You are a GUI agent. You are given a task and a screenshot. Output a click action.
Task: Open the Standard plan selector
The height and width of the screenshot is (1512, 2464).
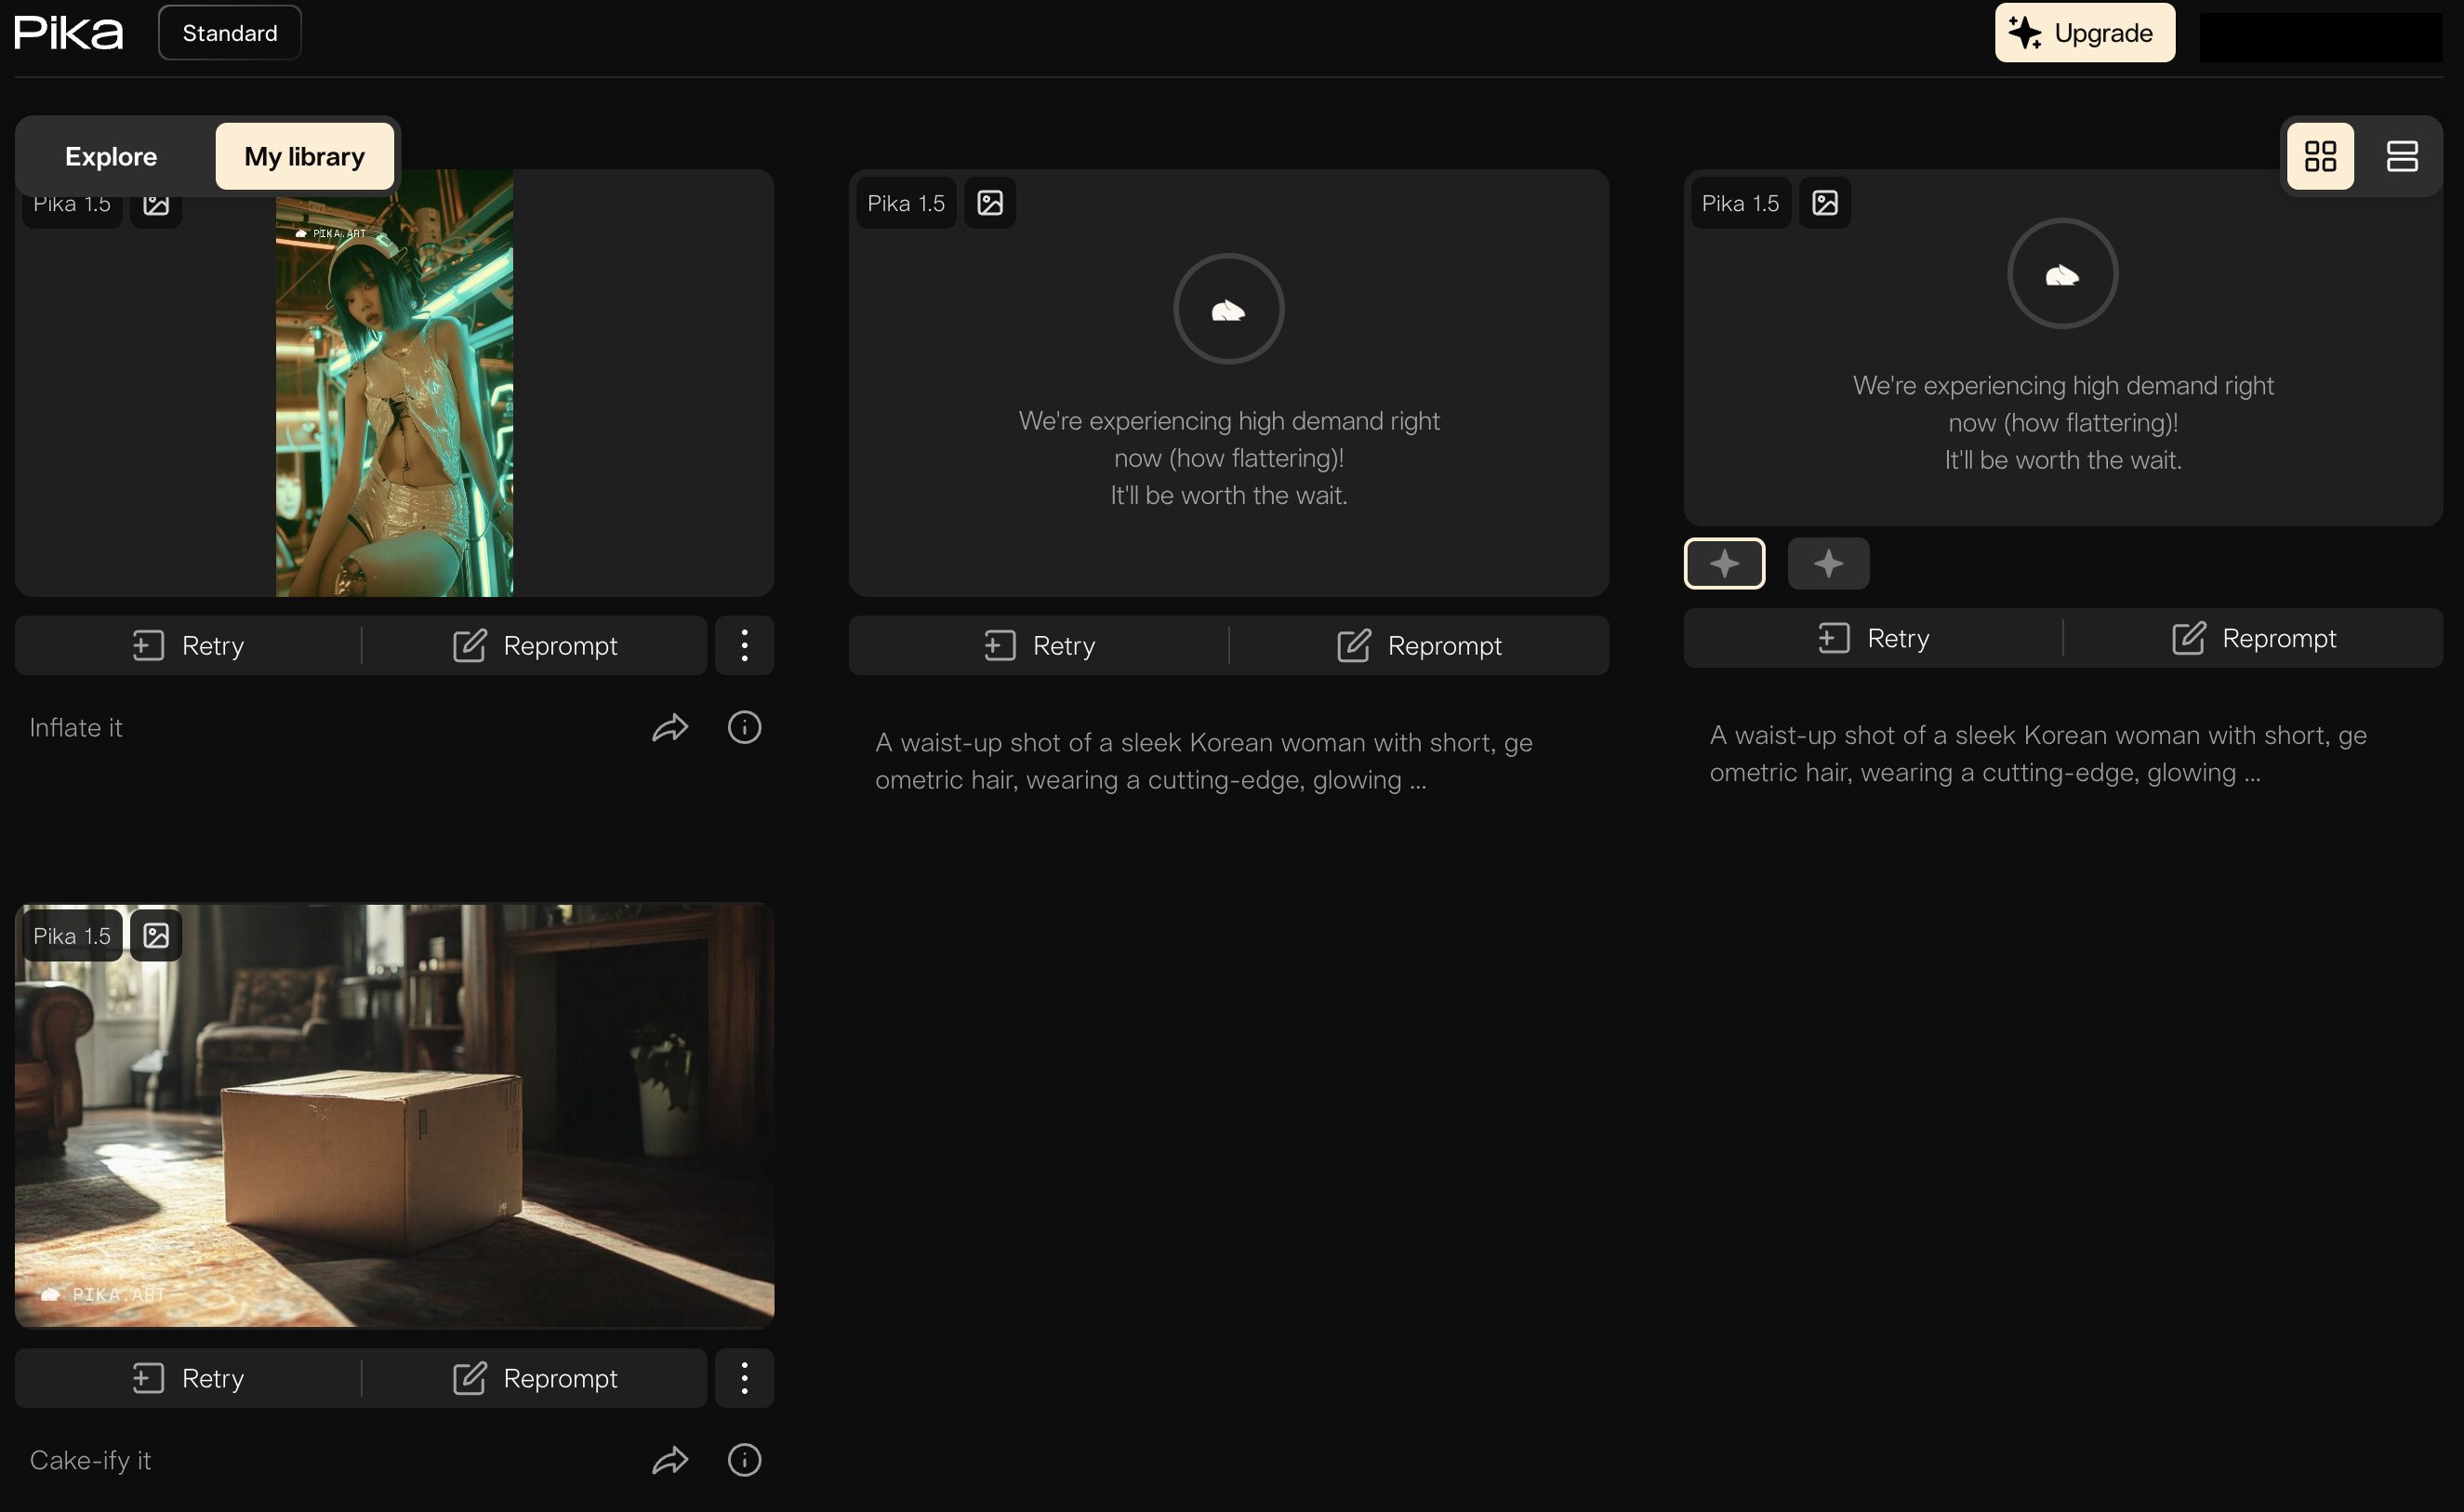tap(230, 33)
